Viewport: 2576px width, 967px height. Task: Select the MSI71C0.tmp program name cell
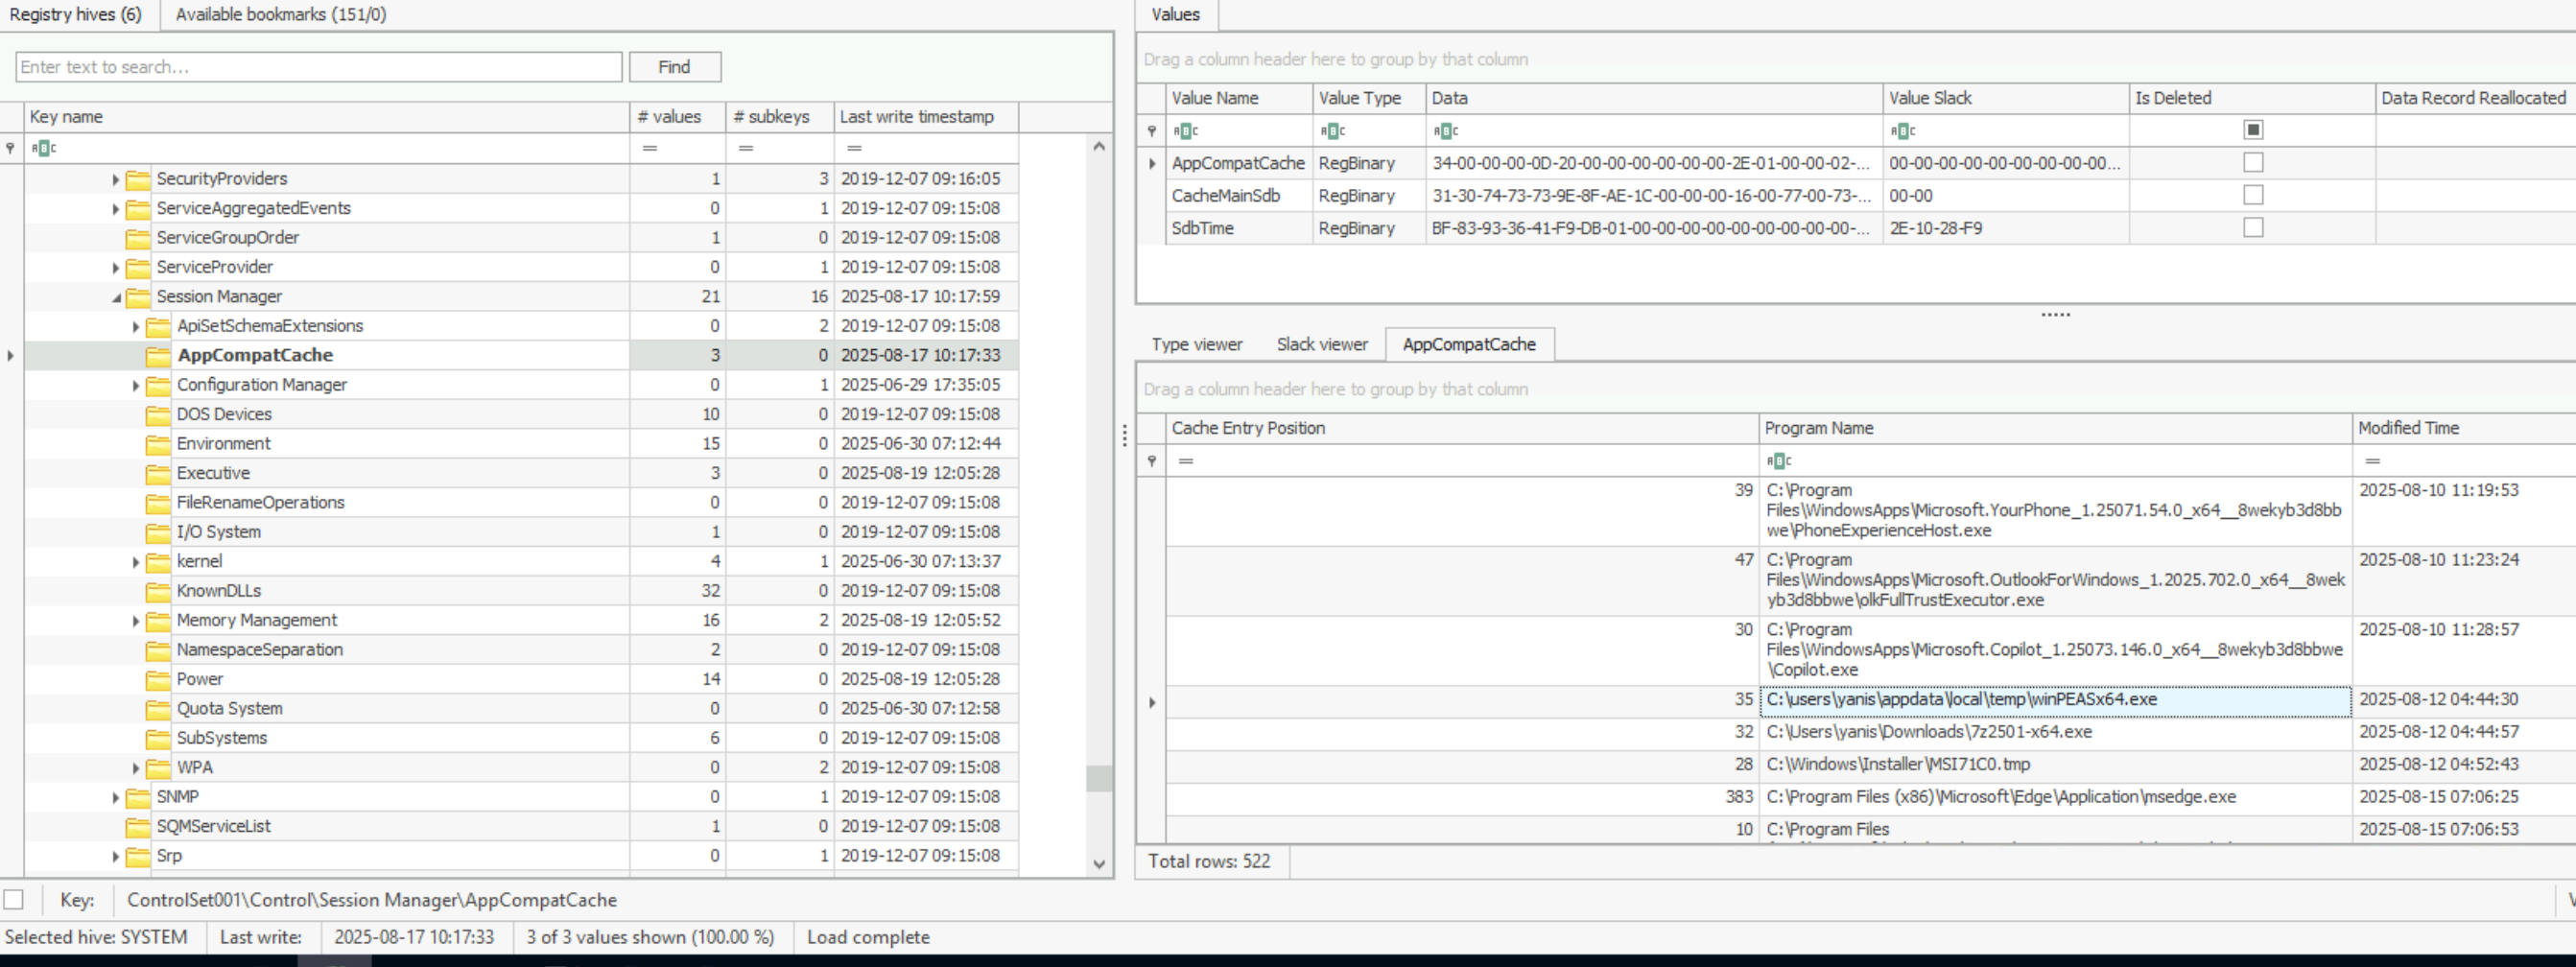2055,766
